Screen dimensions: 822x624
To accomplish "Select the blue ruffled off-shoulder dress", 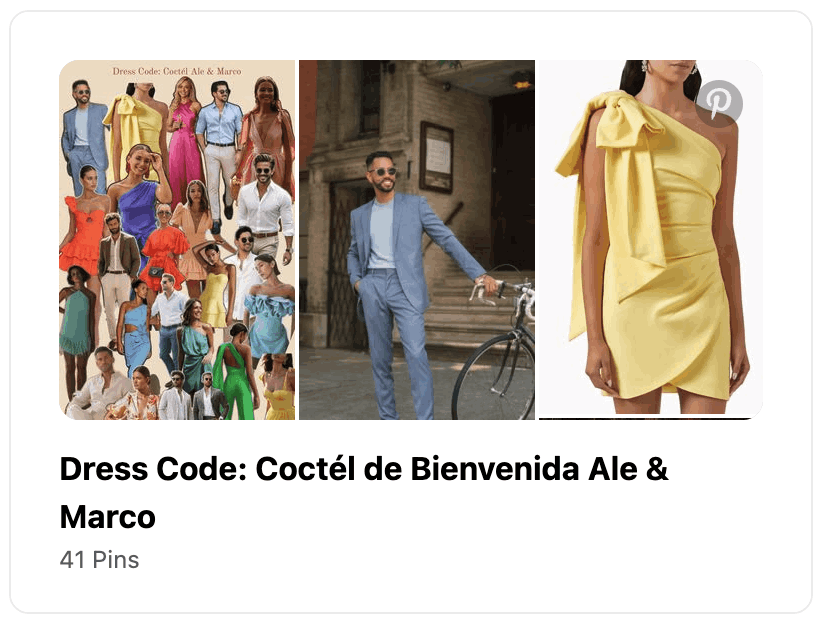I will (268, 322).
